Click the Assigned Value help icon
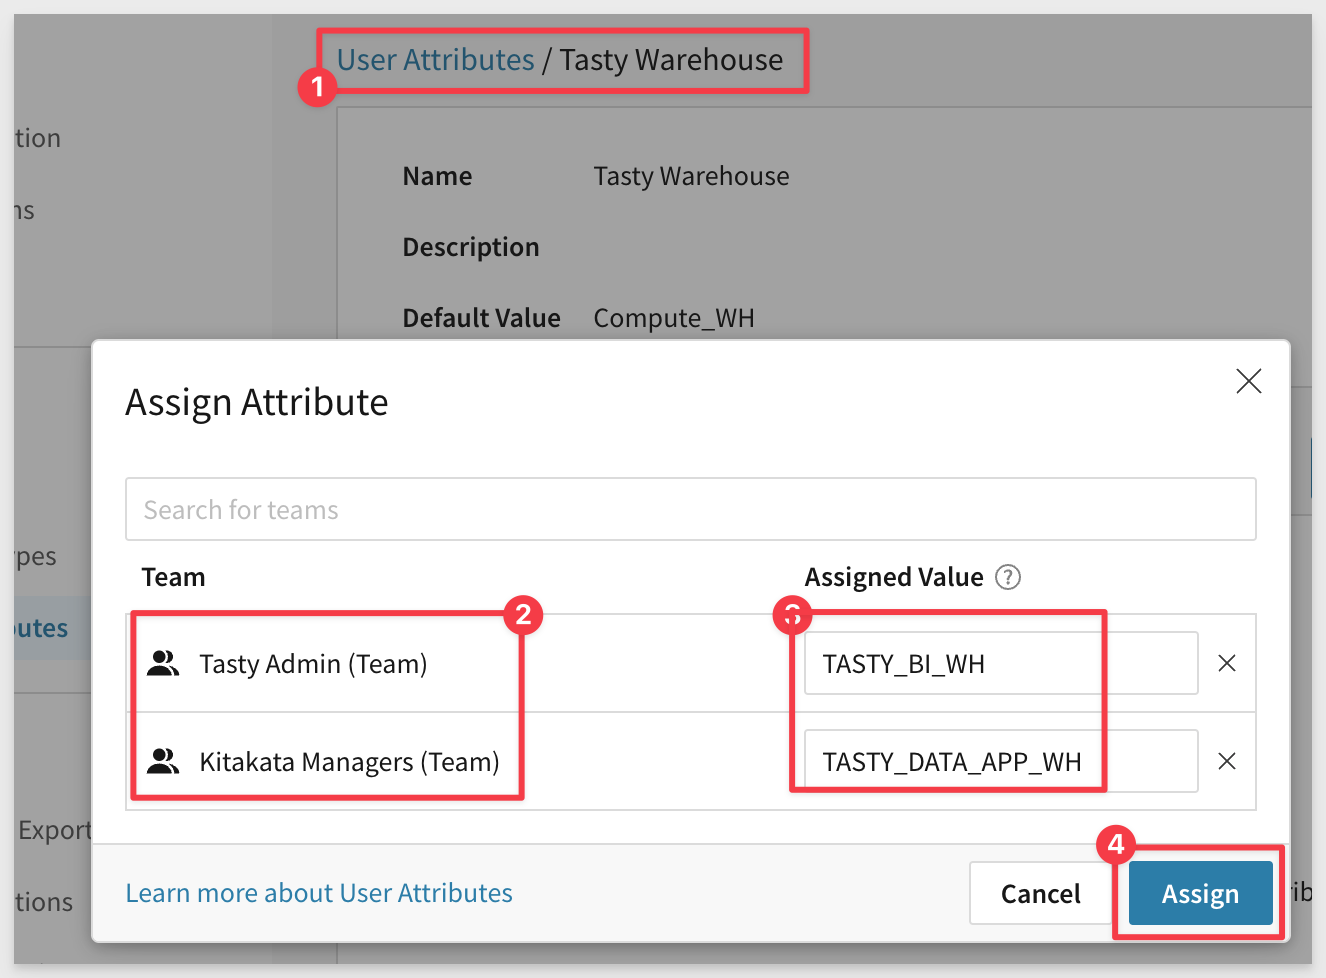The width and height of the screenshot is (1326, 978). click(1008, 577)
